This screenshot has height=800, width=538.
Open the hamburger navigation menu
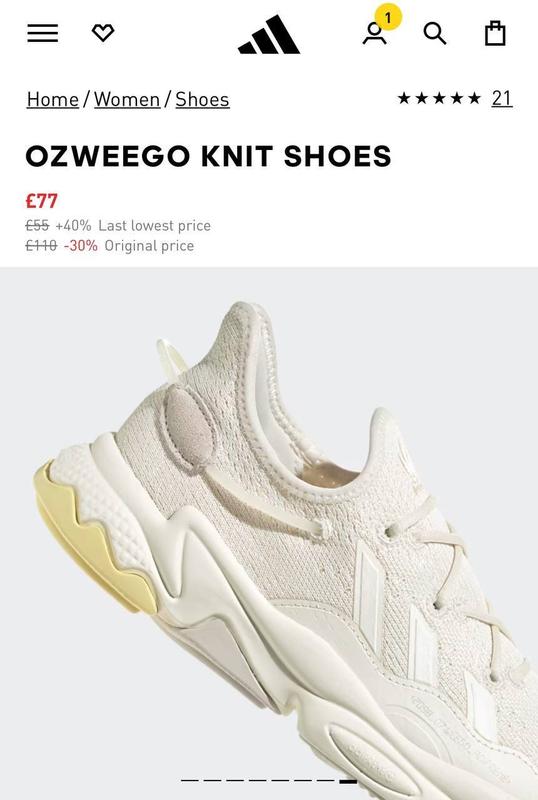pos(42,33)
